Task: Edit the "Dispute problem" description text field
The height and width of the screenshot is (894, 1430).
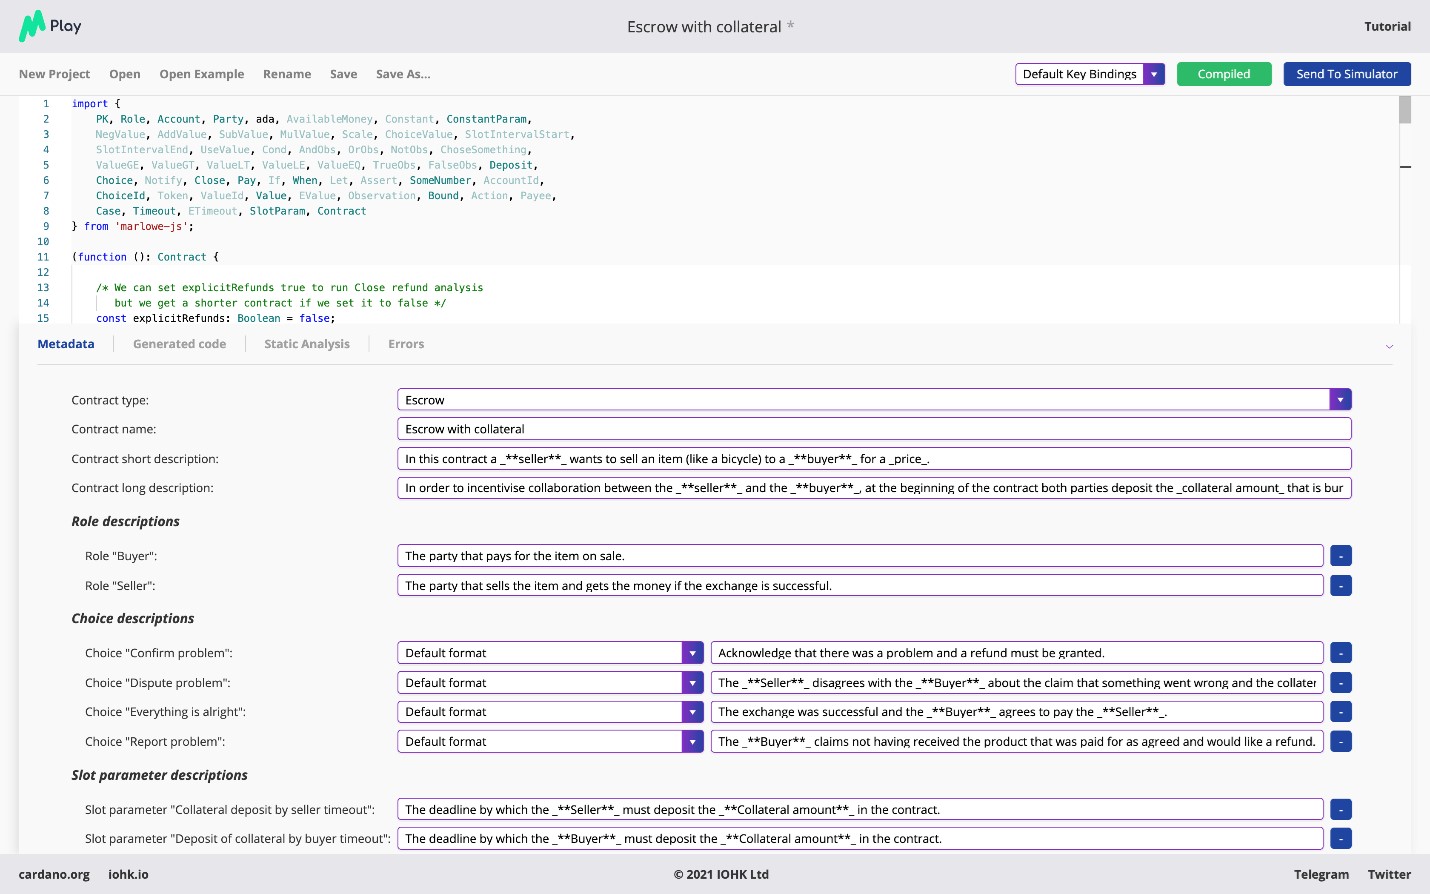Action: click(x=1017, y=683)
